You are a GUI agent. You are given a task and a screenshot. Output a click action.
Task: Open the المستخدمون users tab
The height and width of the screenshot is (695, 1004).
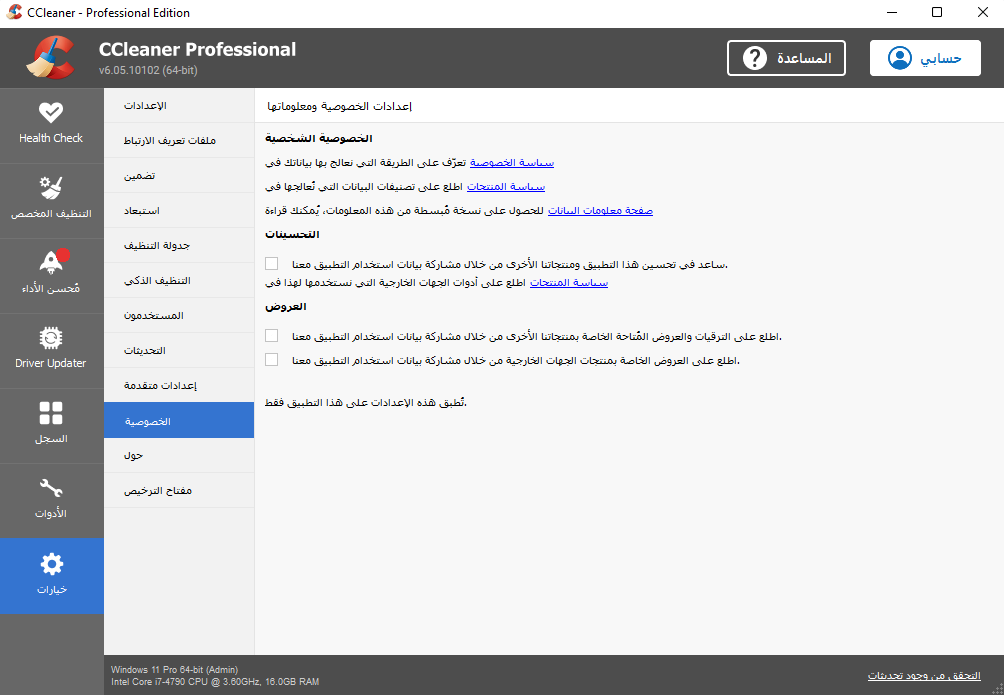[x=179, y=315]
